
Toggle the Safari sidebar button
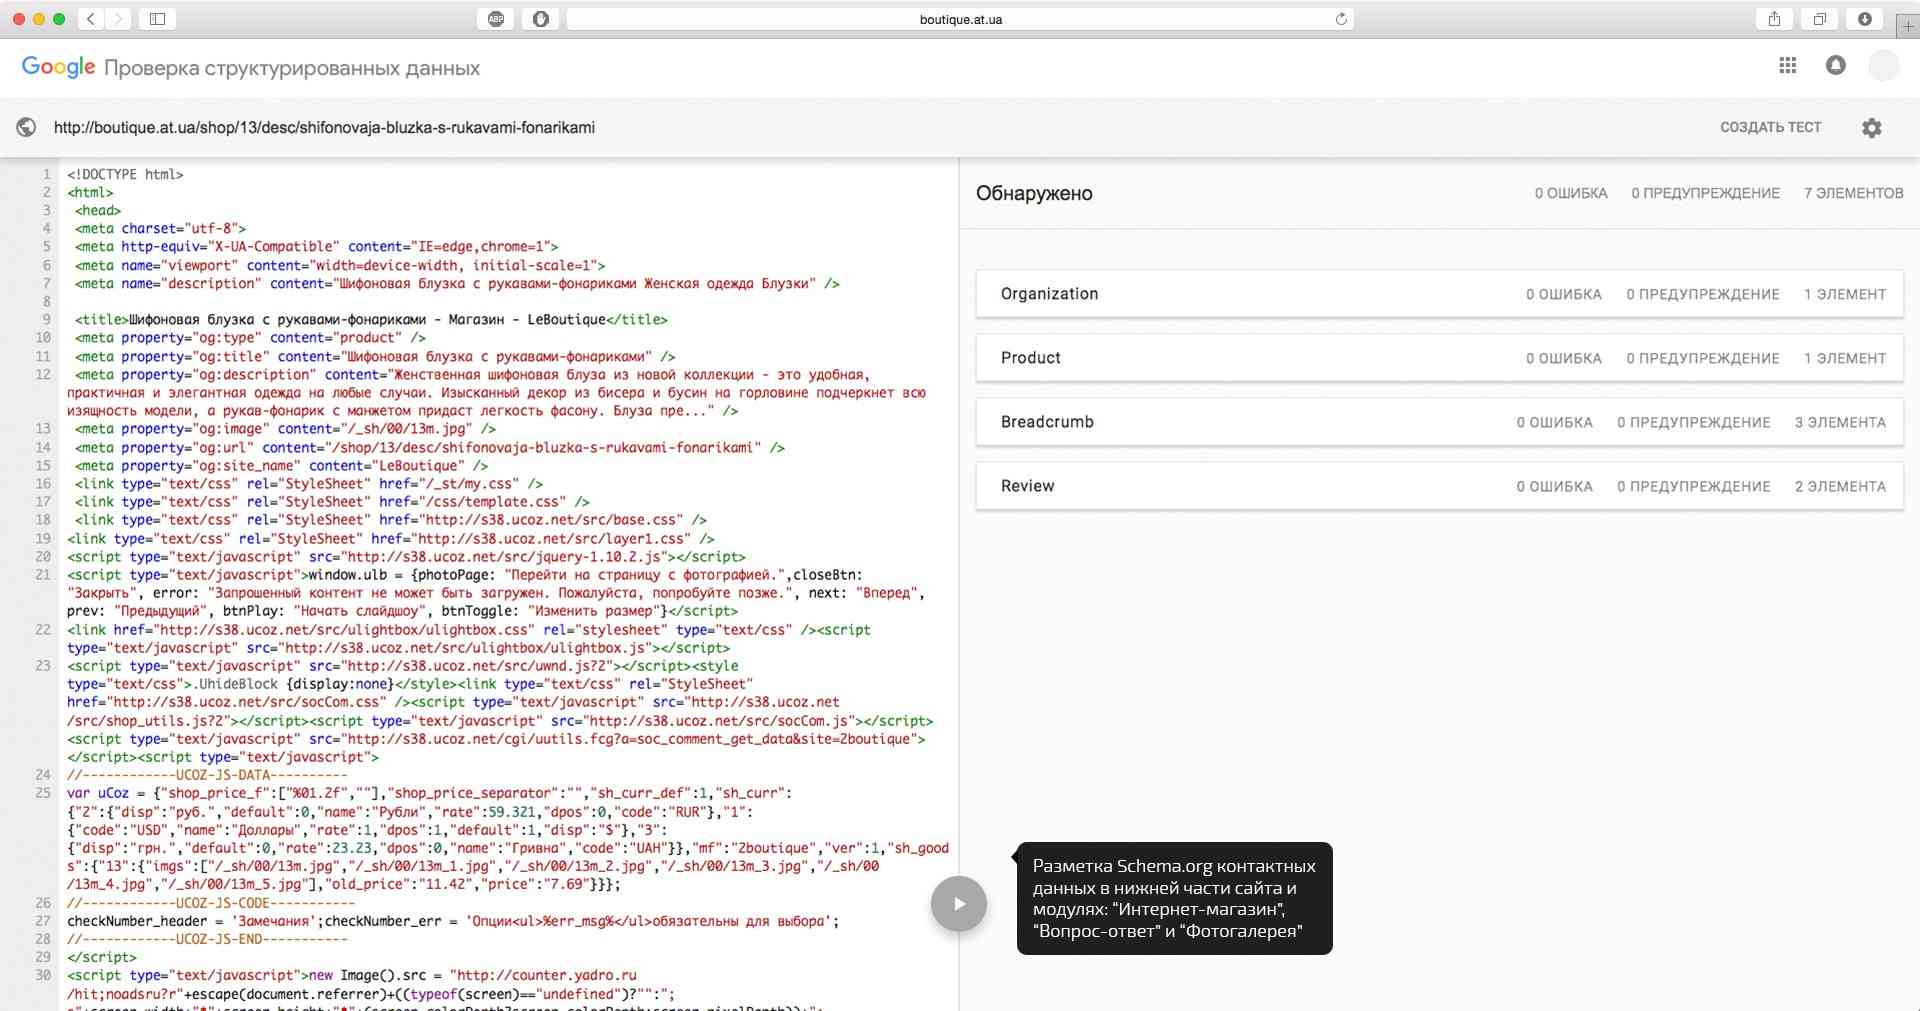click(x=157, y=19)
